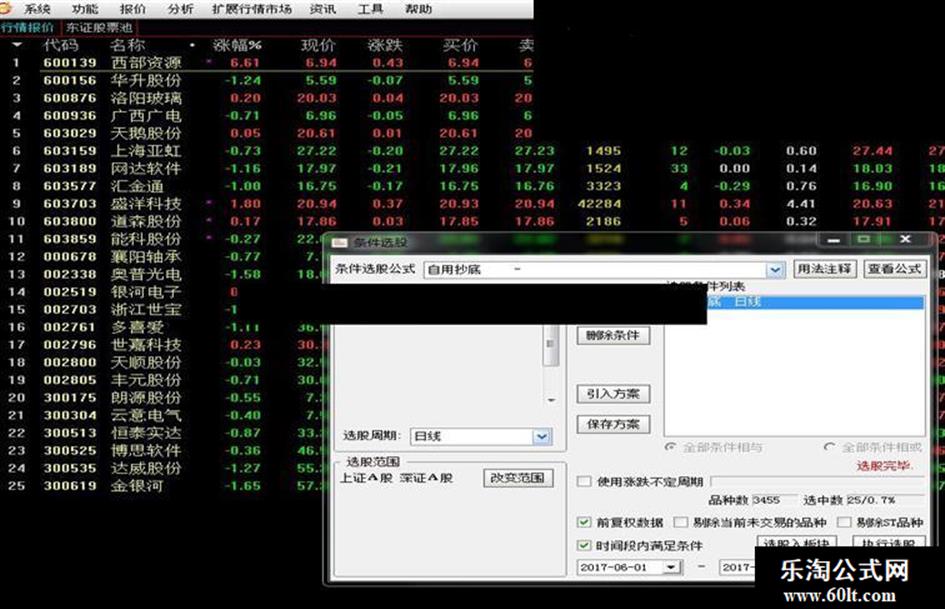The height and width of the screenshot is (609, 945).
Task: Select stock row 600139 西部资源
Action: [x=266, y=63]
